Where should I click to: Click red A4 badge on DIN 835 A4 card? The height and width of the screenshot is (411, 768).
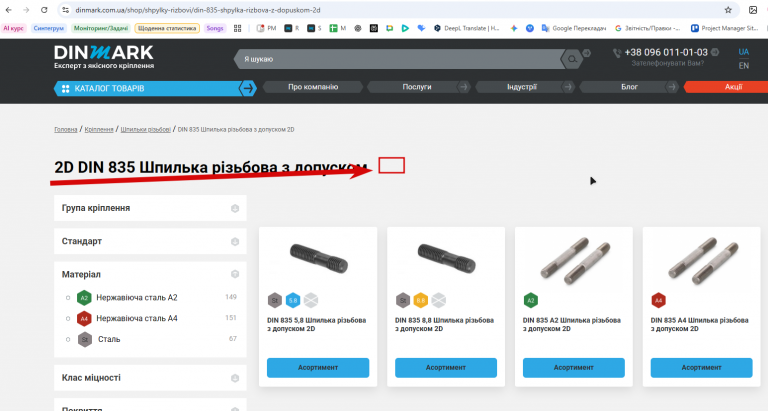(x=658, y=300)
